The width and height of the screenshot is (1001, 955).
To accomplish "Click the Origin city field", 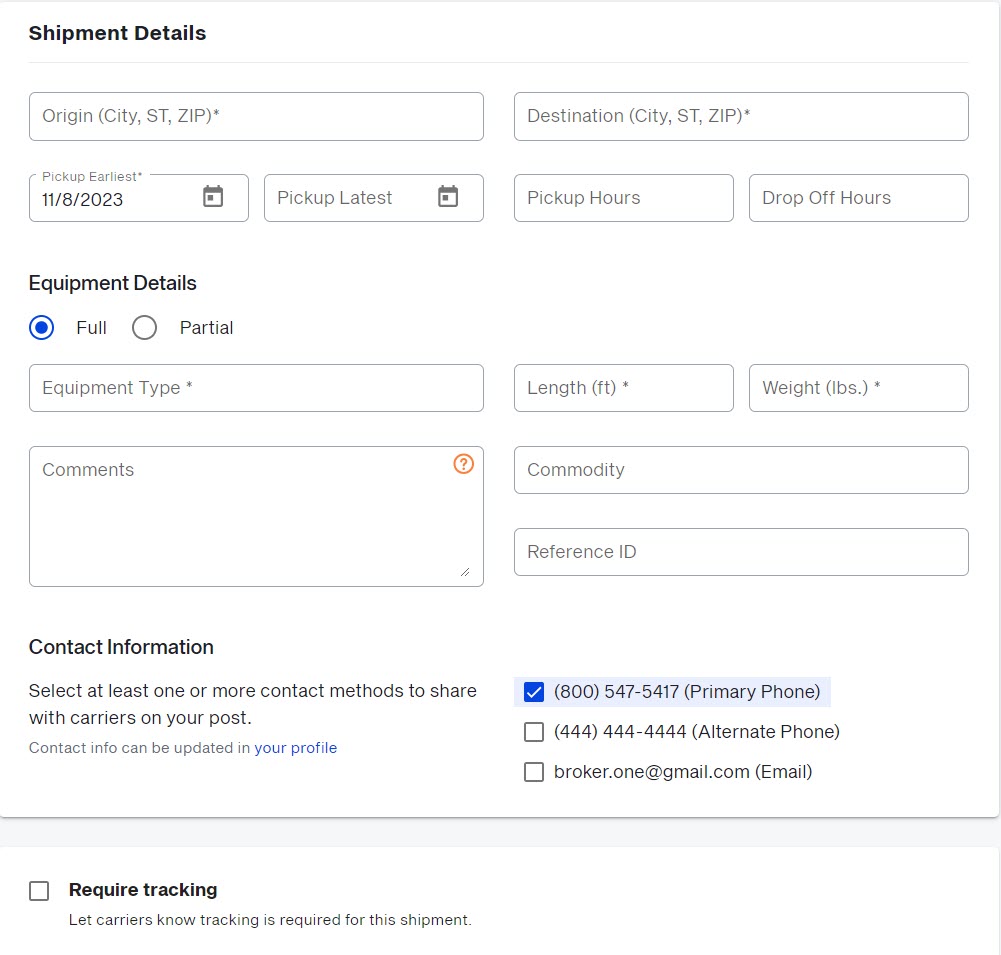I will [x=256, y=117].
